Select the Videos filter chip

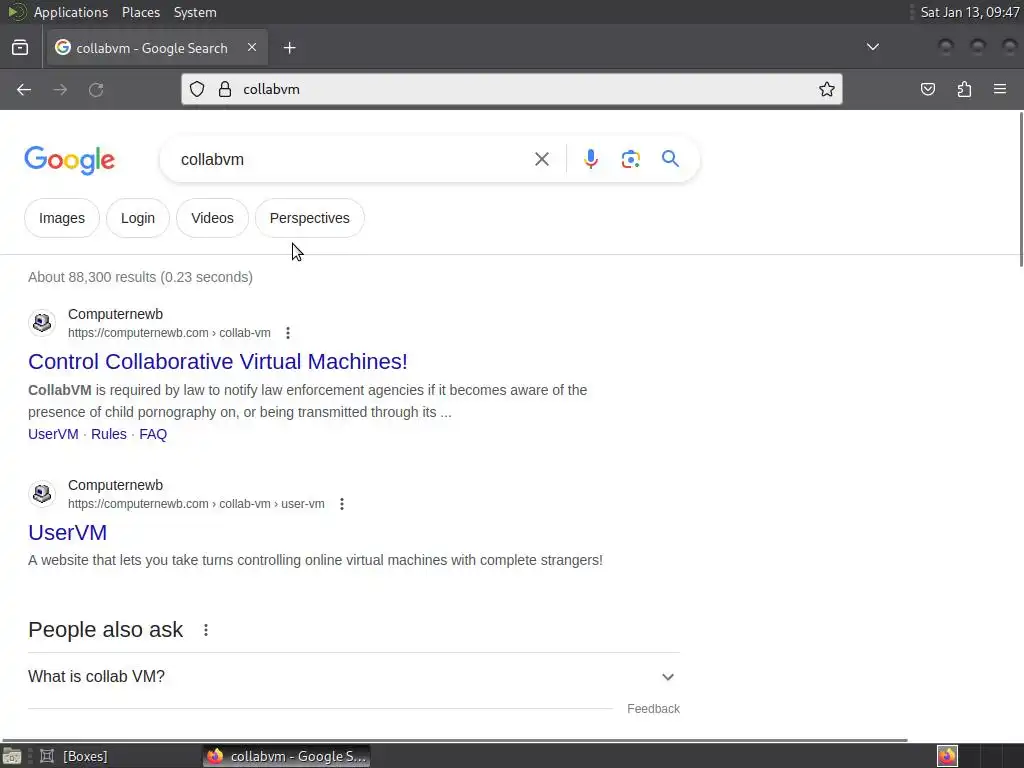tap(212, 218)
